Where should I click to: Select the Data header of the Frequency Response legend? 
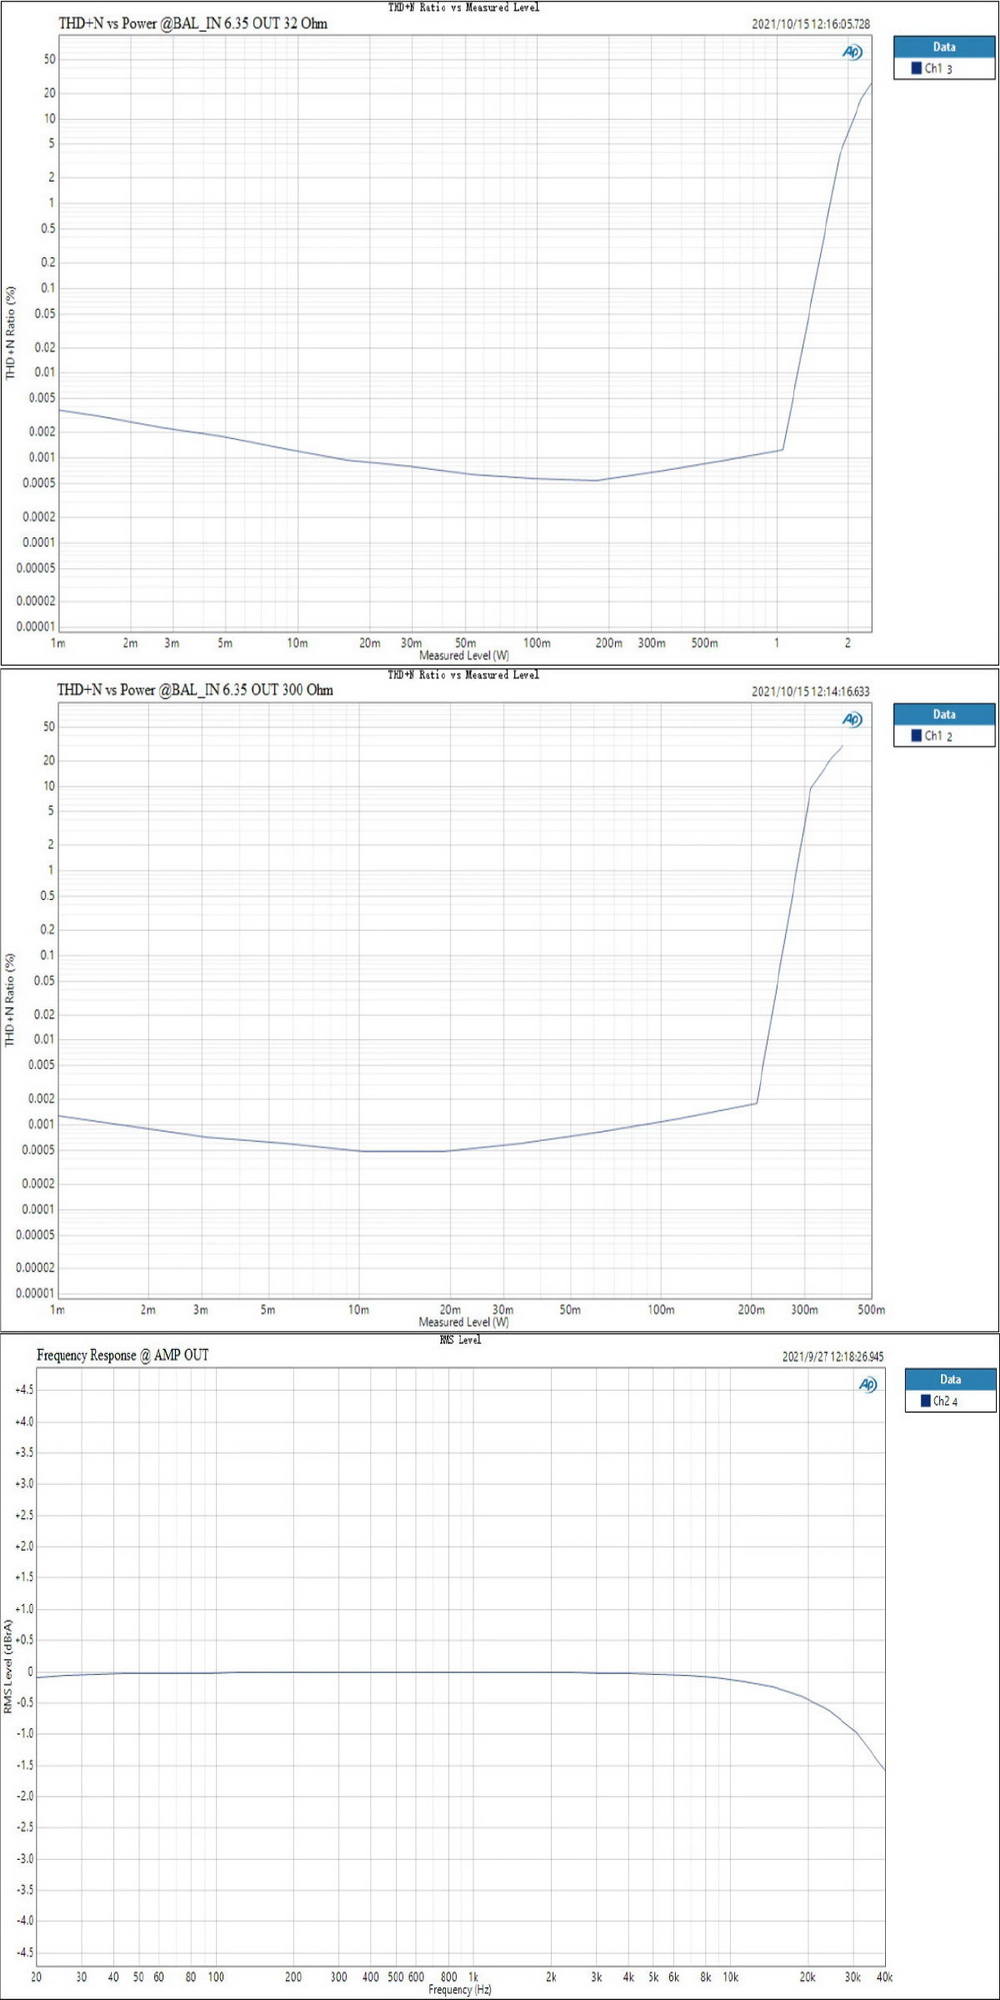[x=950, y=1379]
